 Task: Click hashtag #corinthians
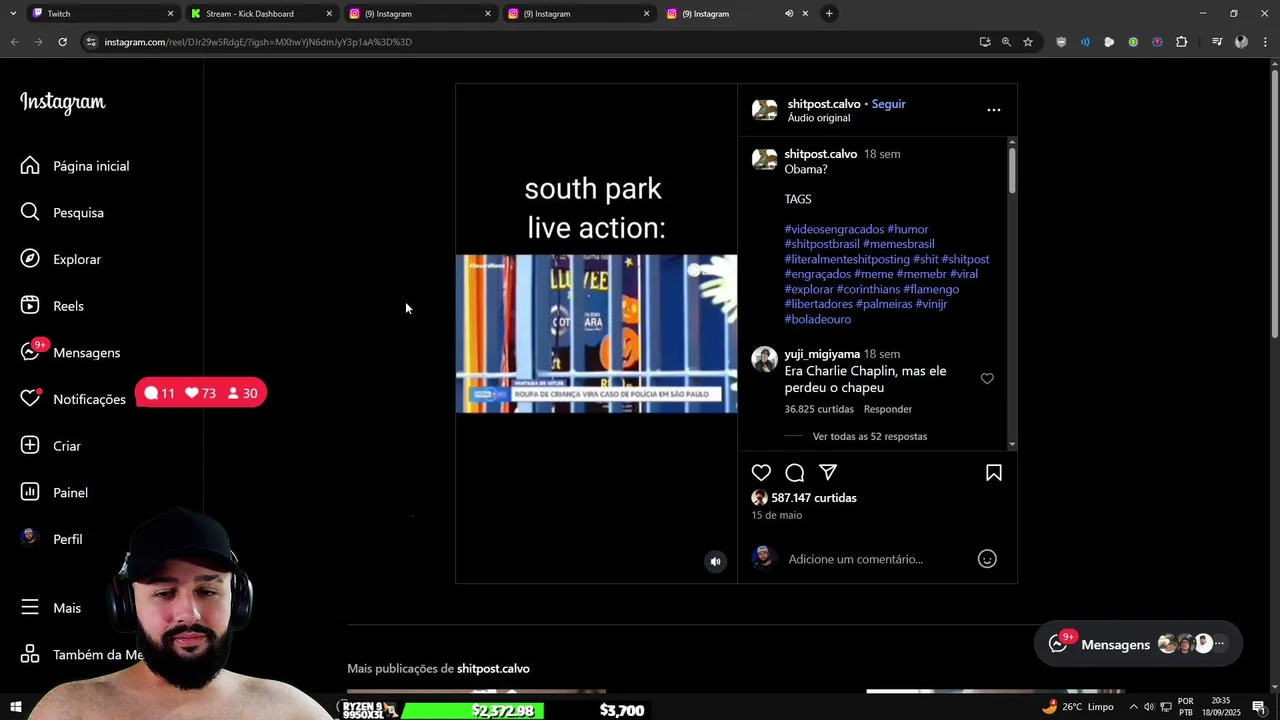pos(868,289)
